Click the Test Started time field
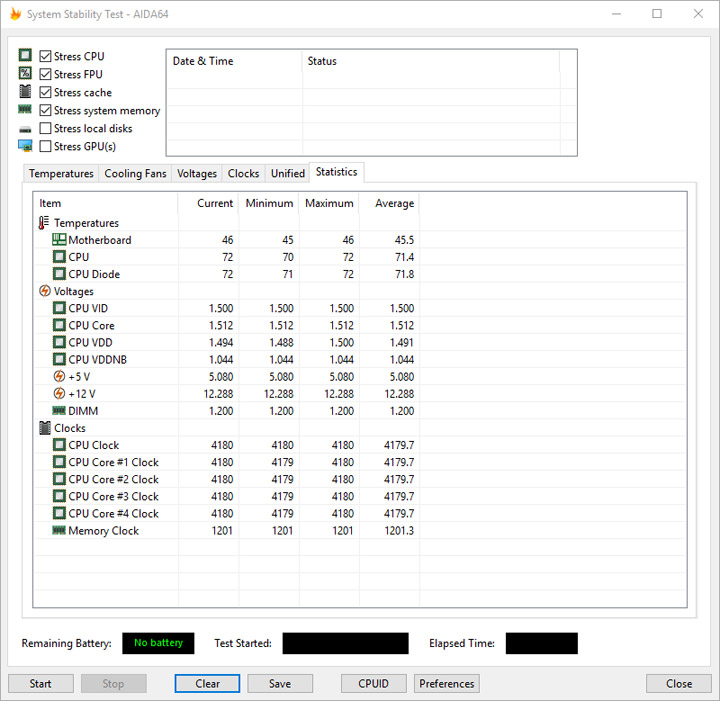Image resolution: width=720 pixels, height=701 pixels. coord(345,643)
